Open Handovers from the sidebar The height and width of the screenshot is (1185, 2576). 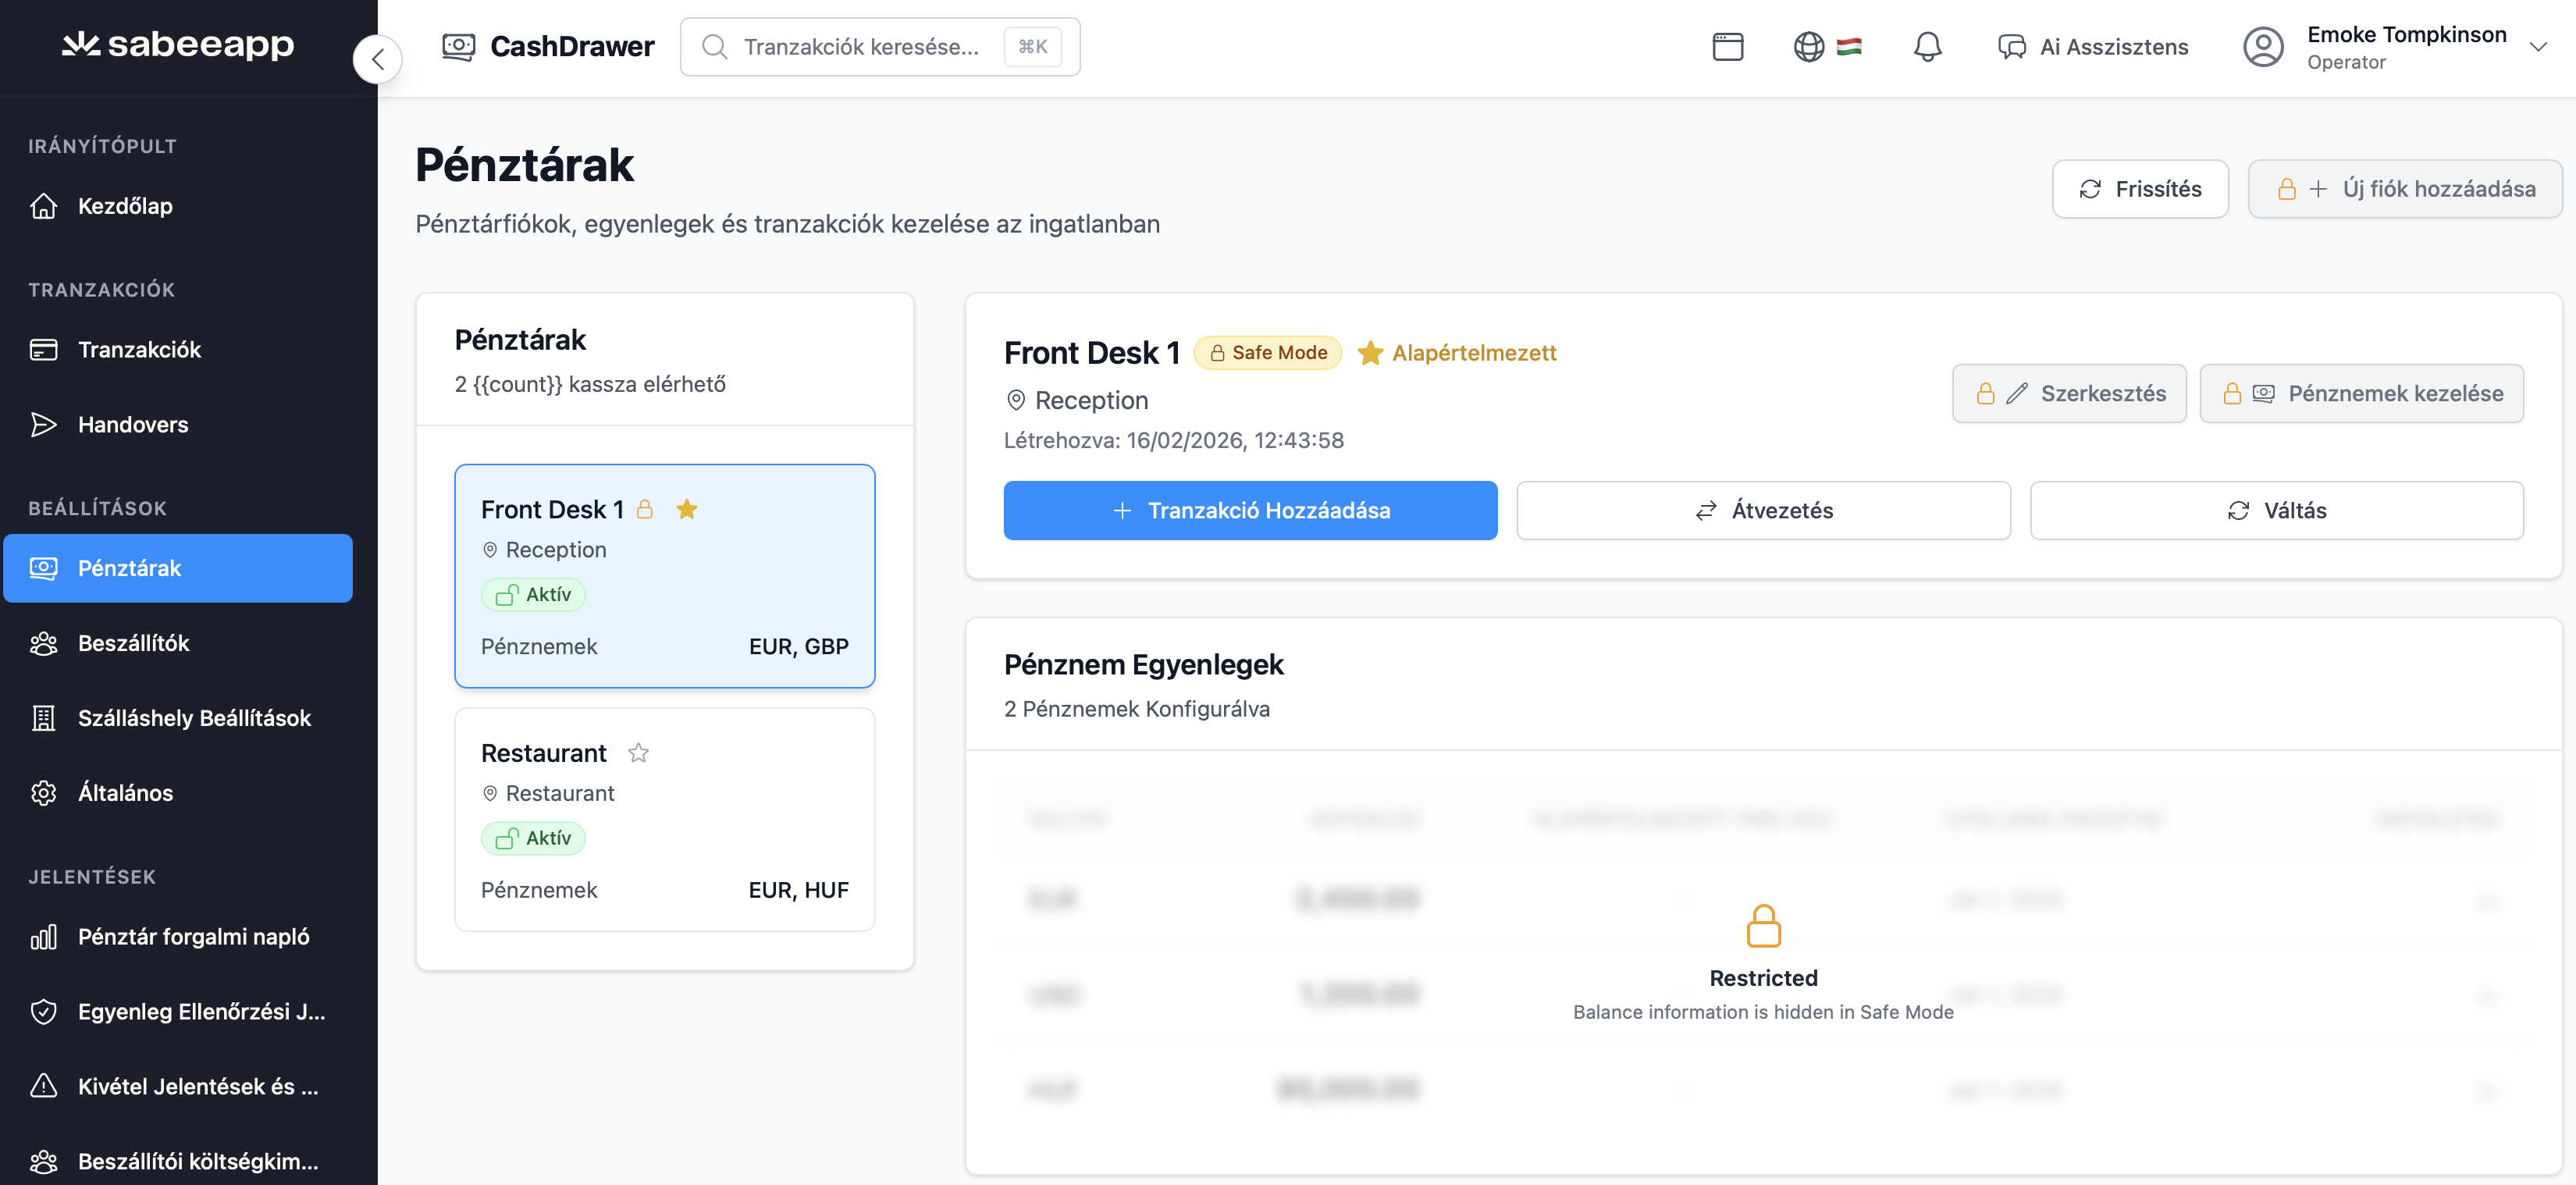point(132,425)
